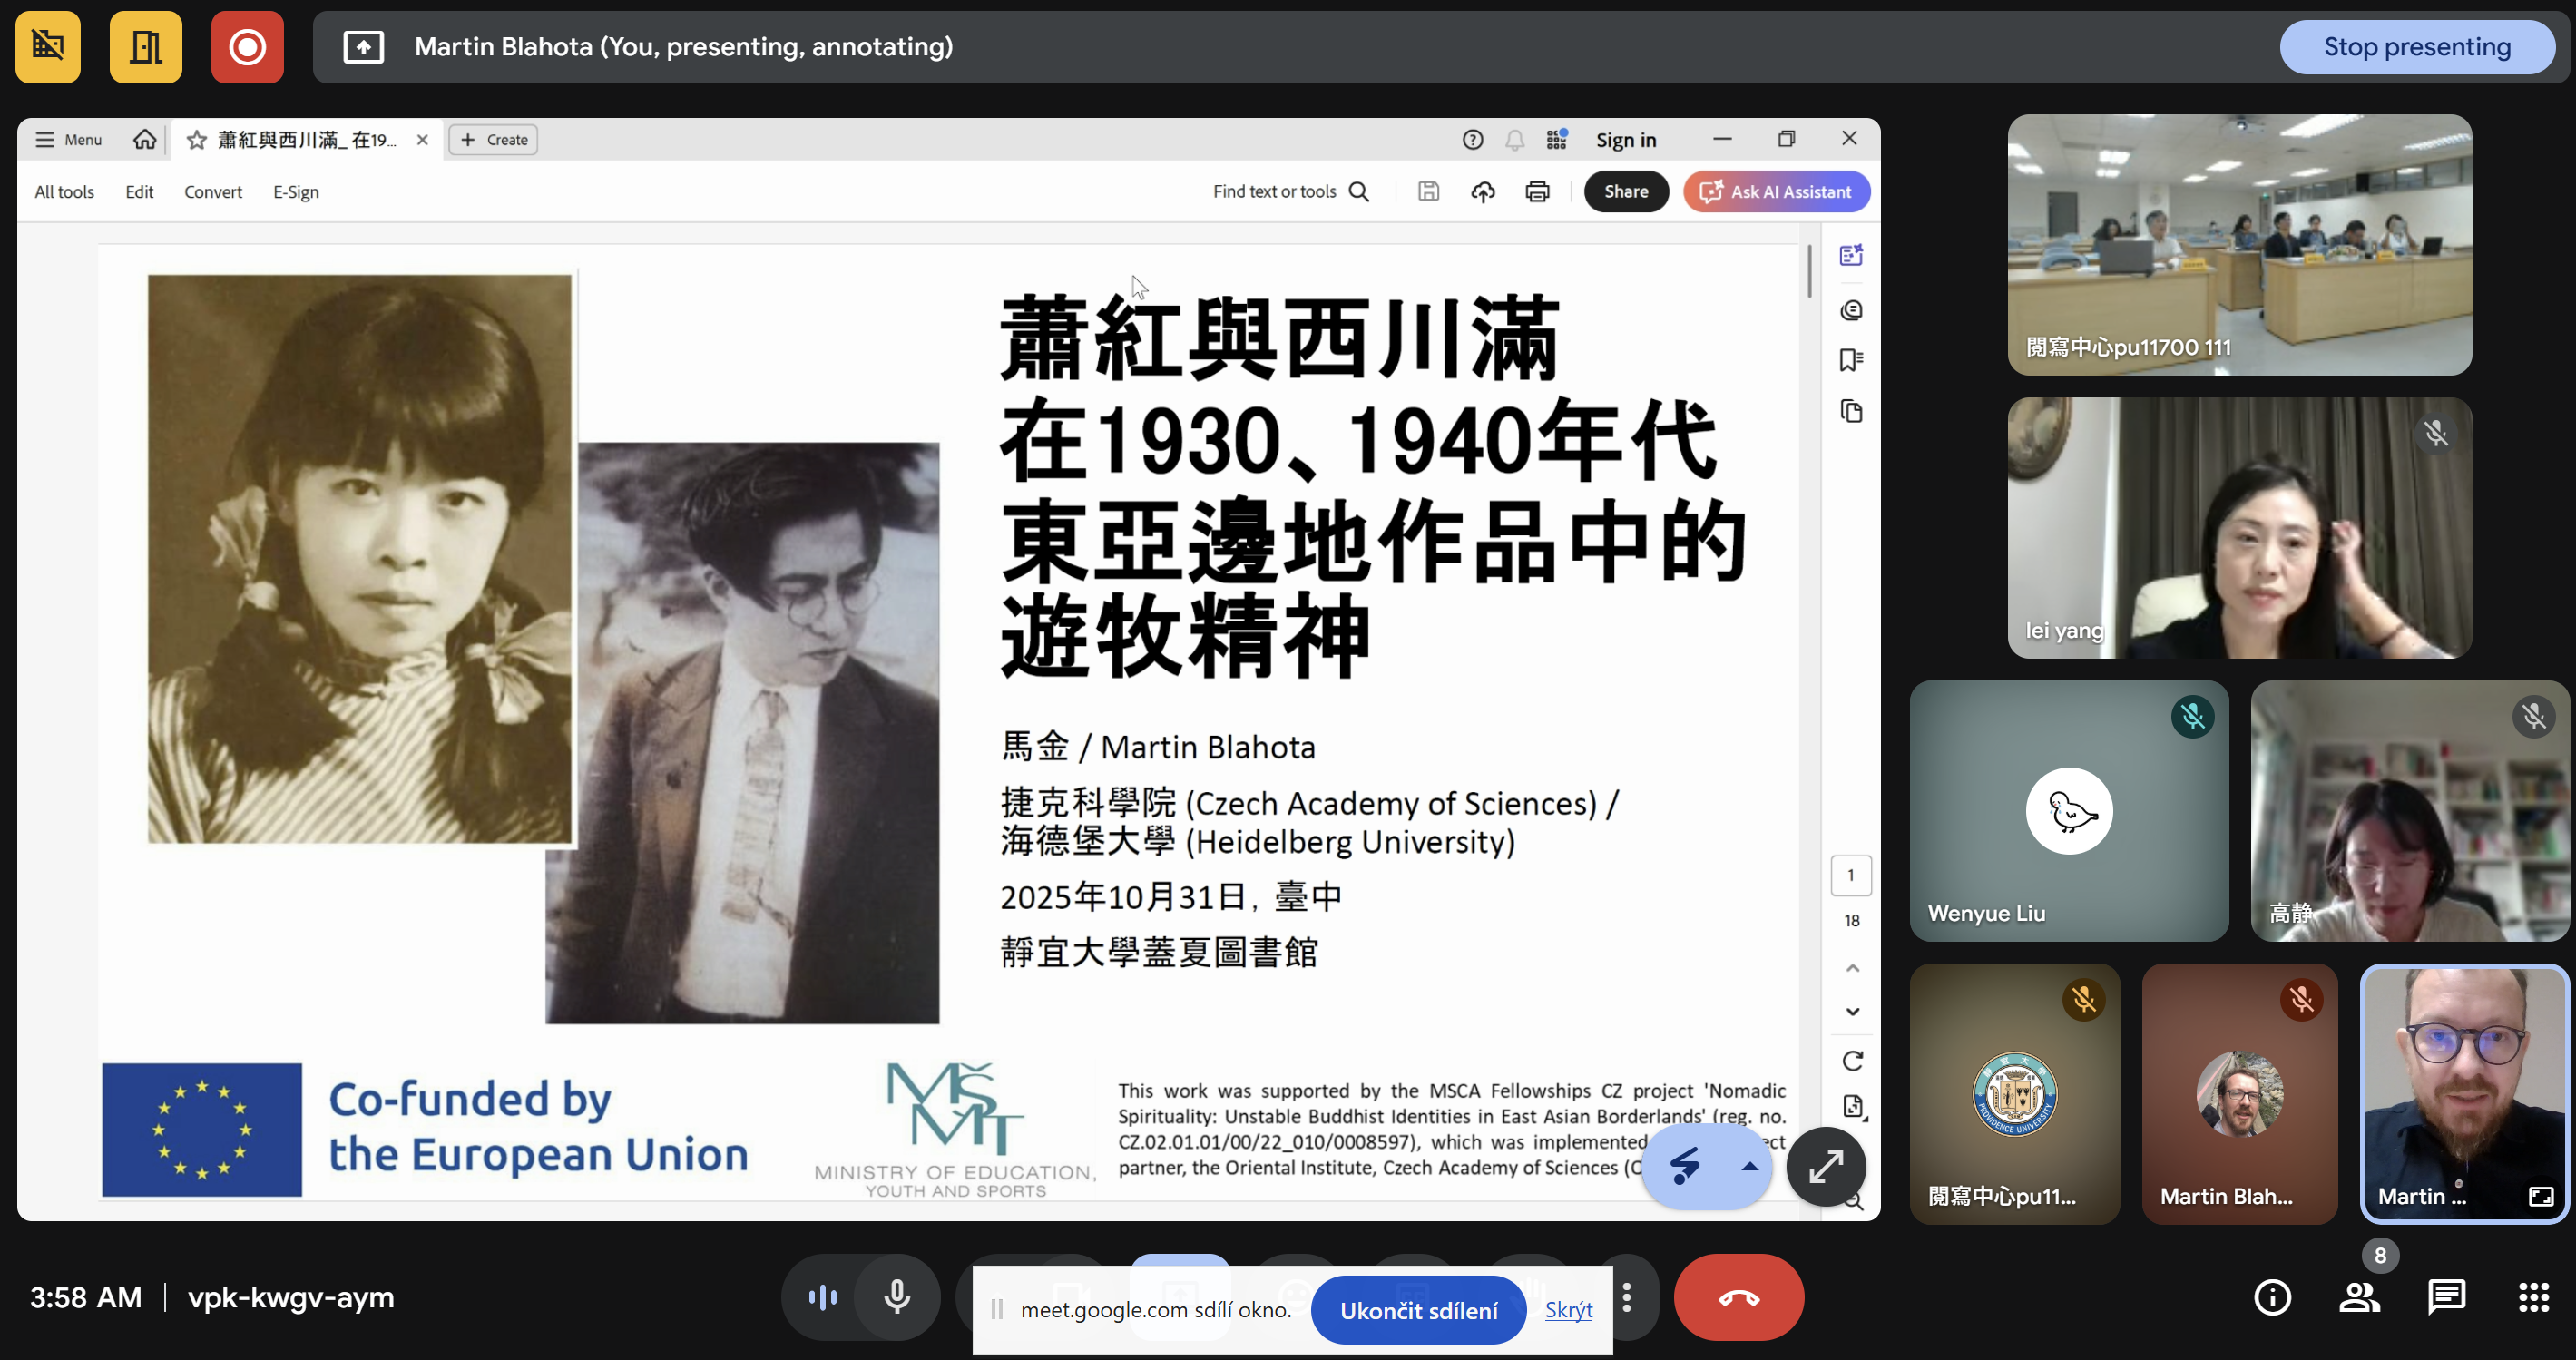Image resolution: width=2576 pixels, height=1360 pixels.
Task: Show the participants people icon
Action: (2359, 1297)
